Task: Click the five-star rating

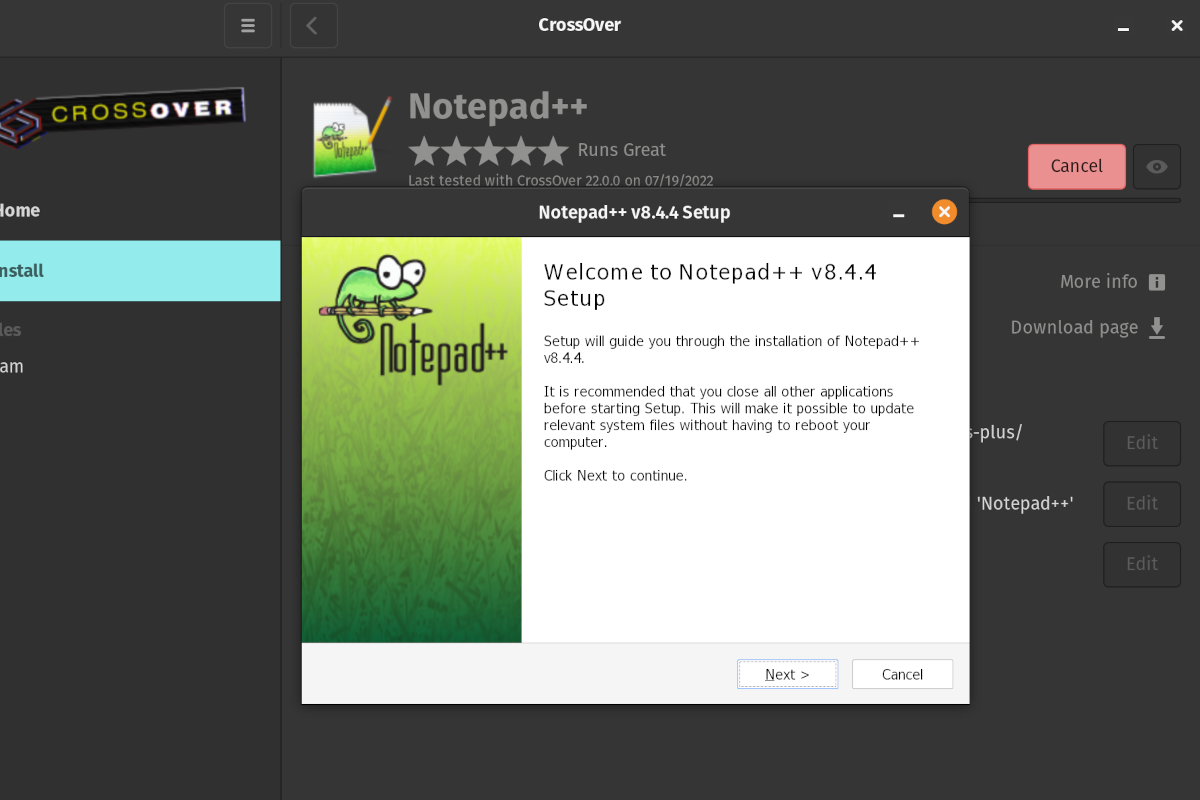Action: pyautogui.click(x=488, y=151)
